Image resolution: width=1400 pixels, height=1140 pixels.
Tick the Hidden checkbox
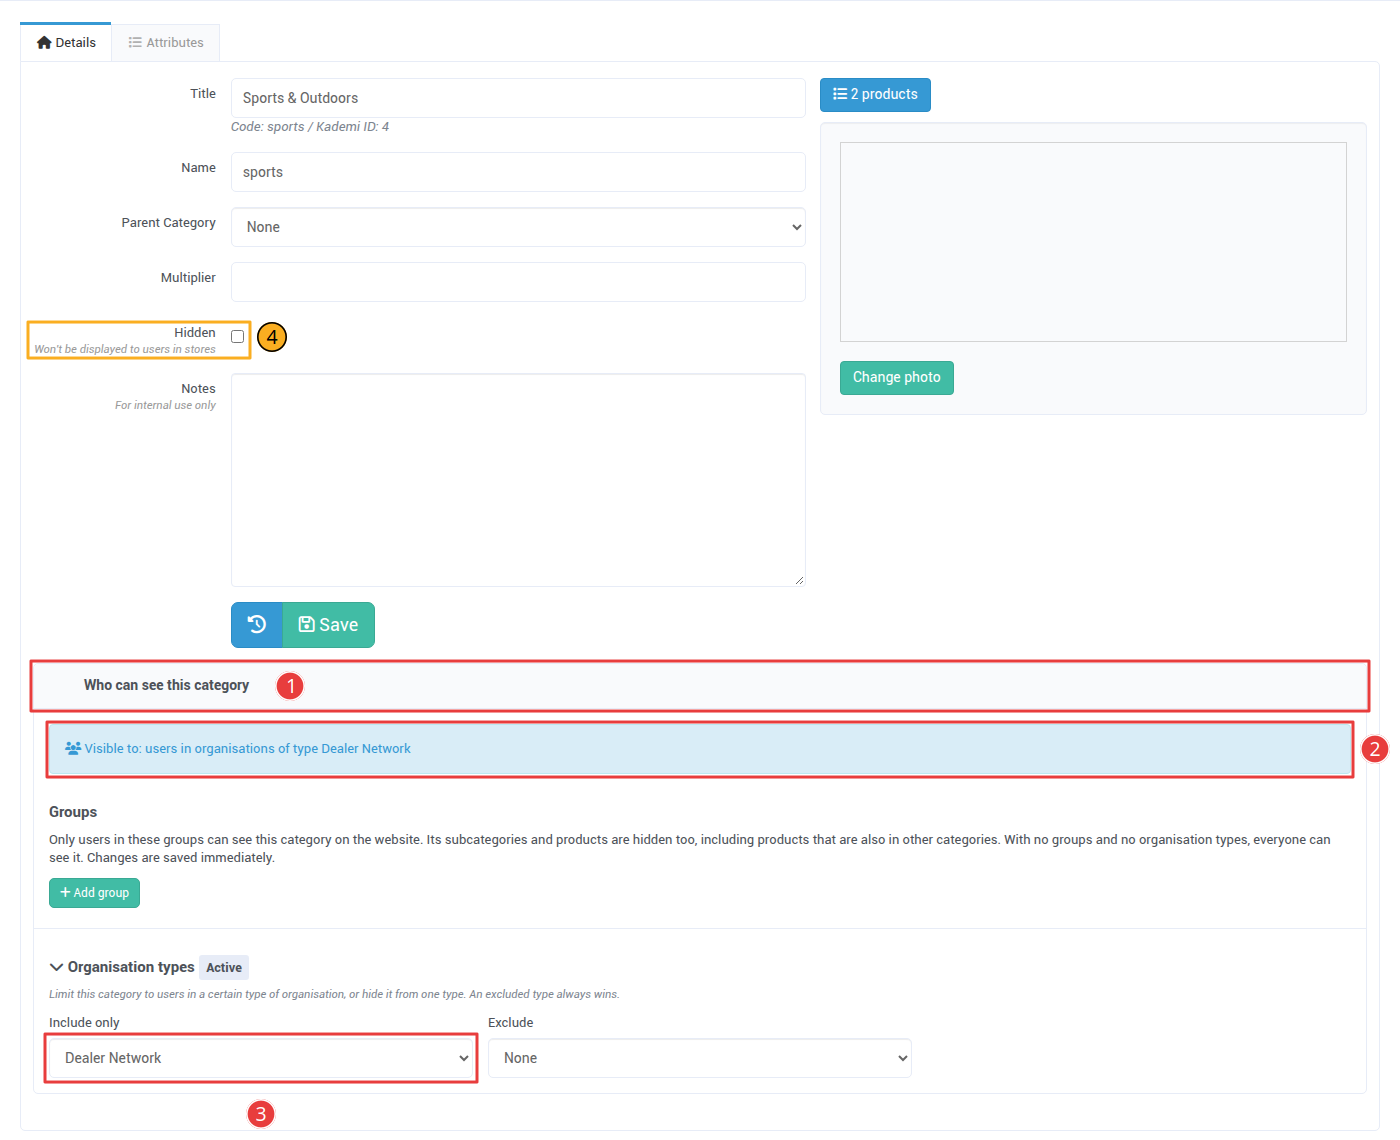click(x=238, y=337)
